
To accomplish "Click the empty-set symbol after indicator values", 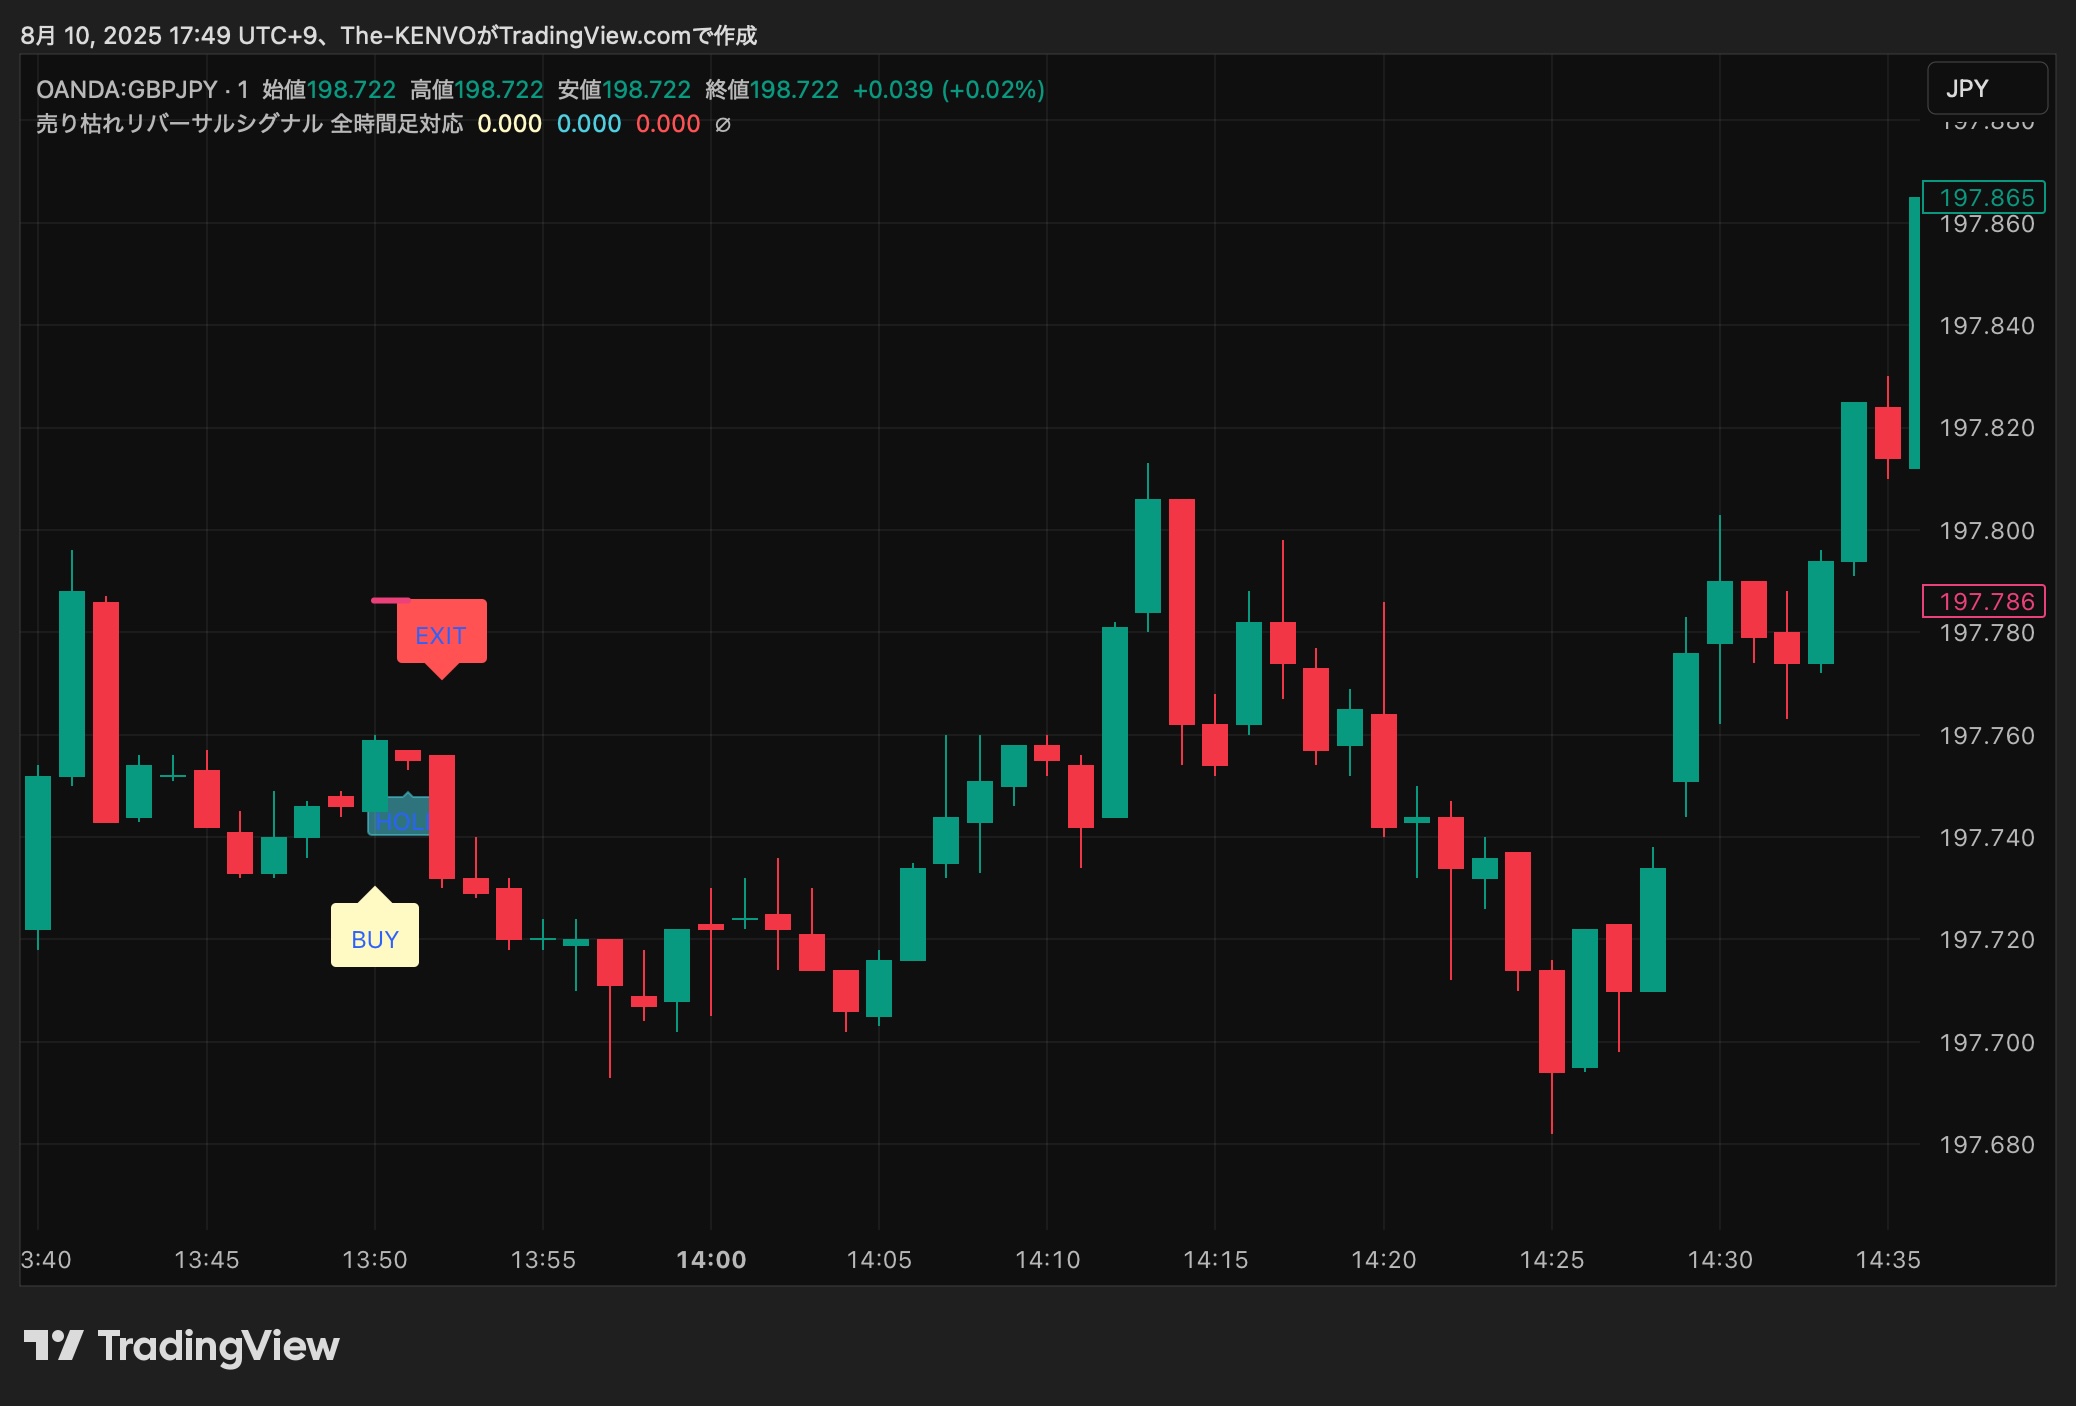I will (x=723, y=125).
